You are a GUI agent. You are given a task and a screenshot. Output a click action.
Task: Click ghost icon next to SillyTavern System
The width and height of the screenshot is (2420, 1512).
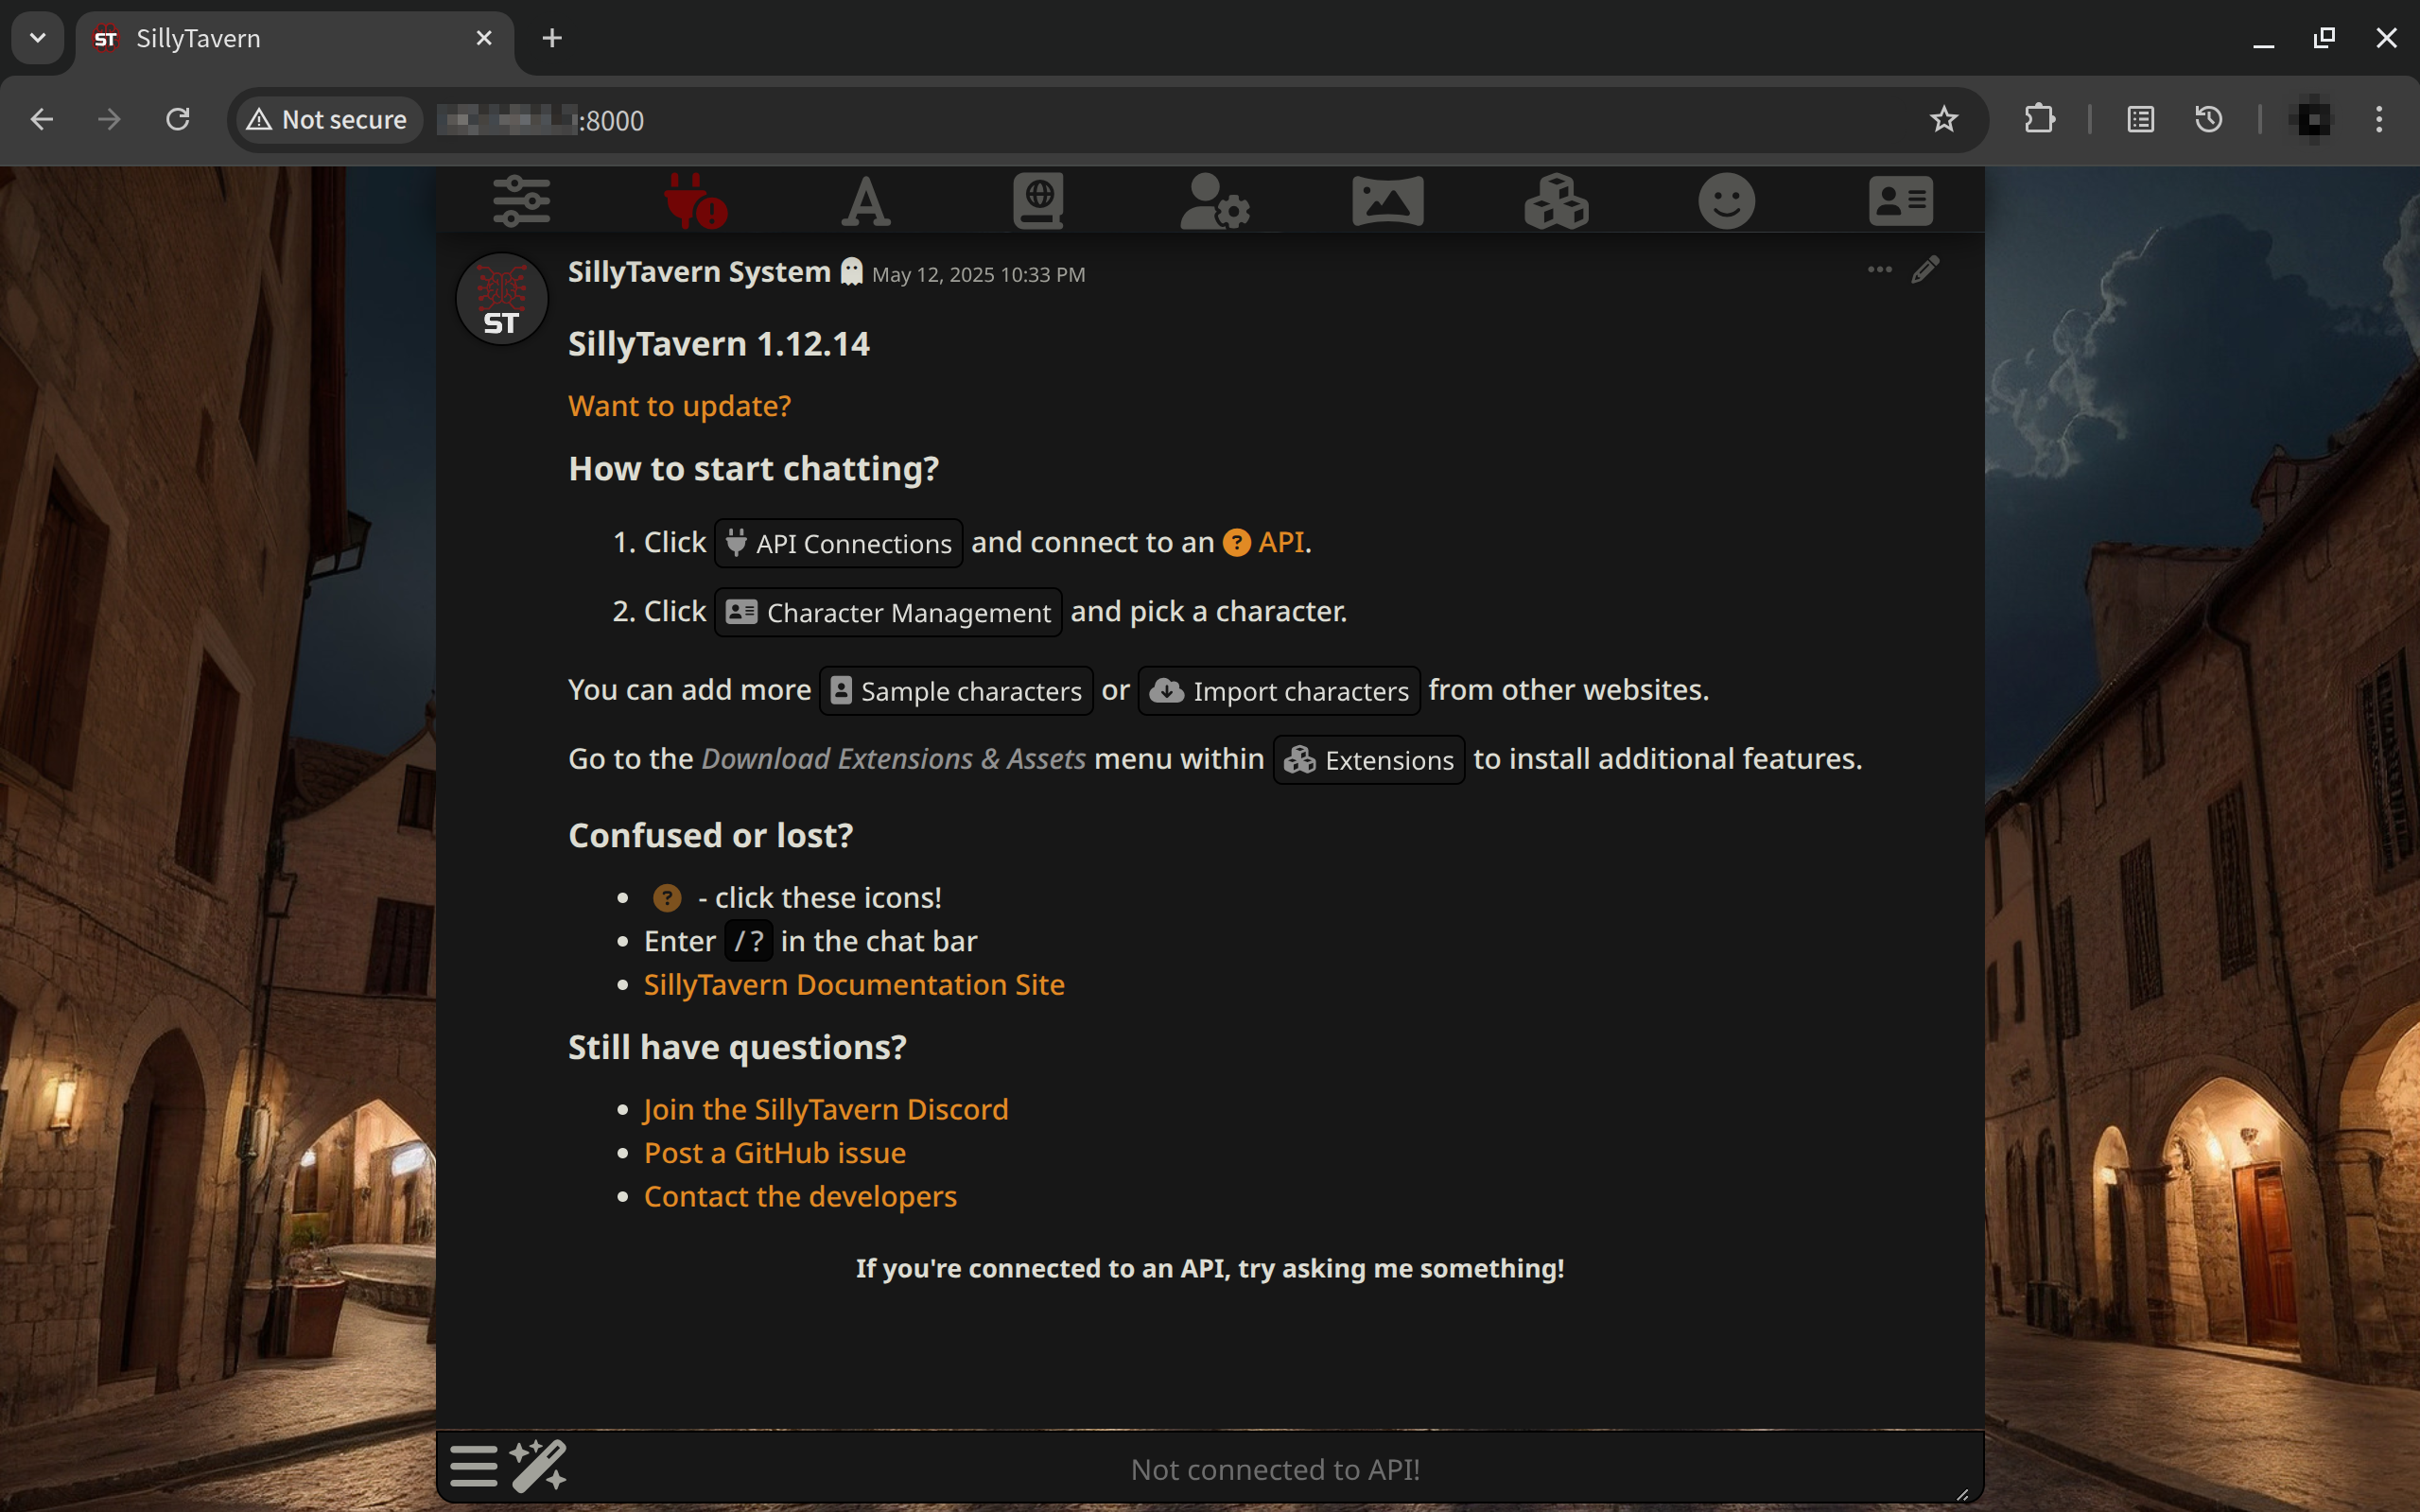point(851,272)
